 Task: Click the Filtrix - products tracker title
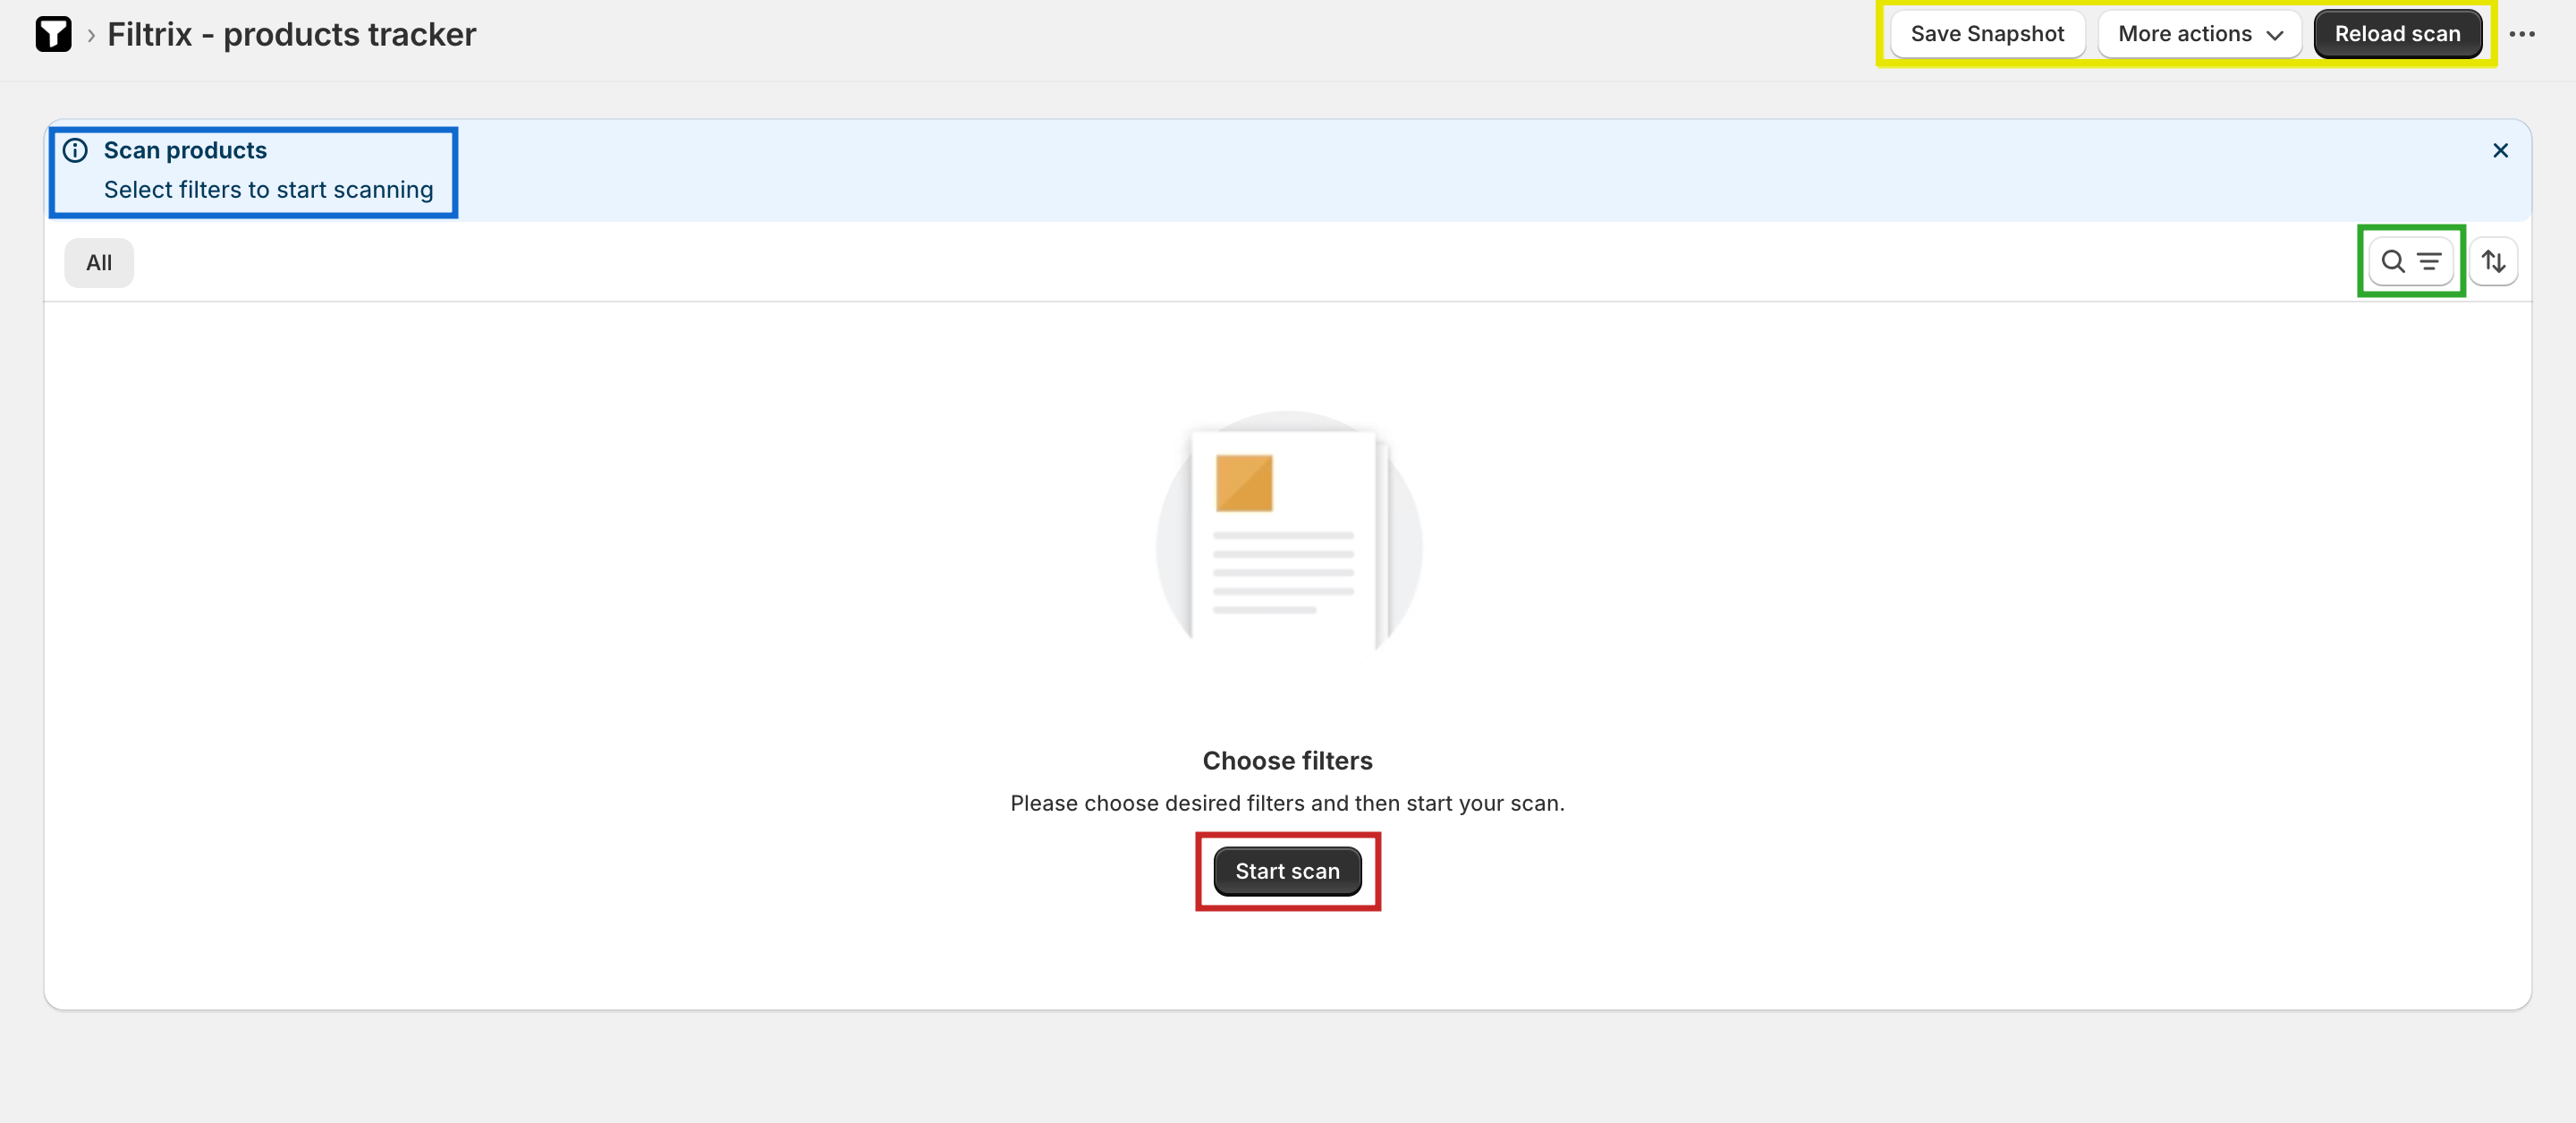click(x=291, y=34)
